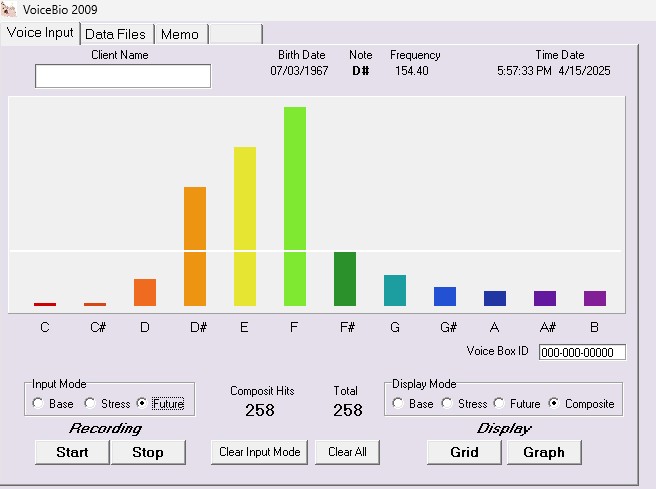Select the Stress input mode option

coord(89,404)
